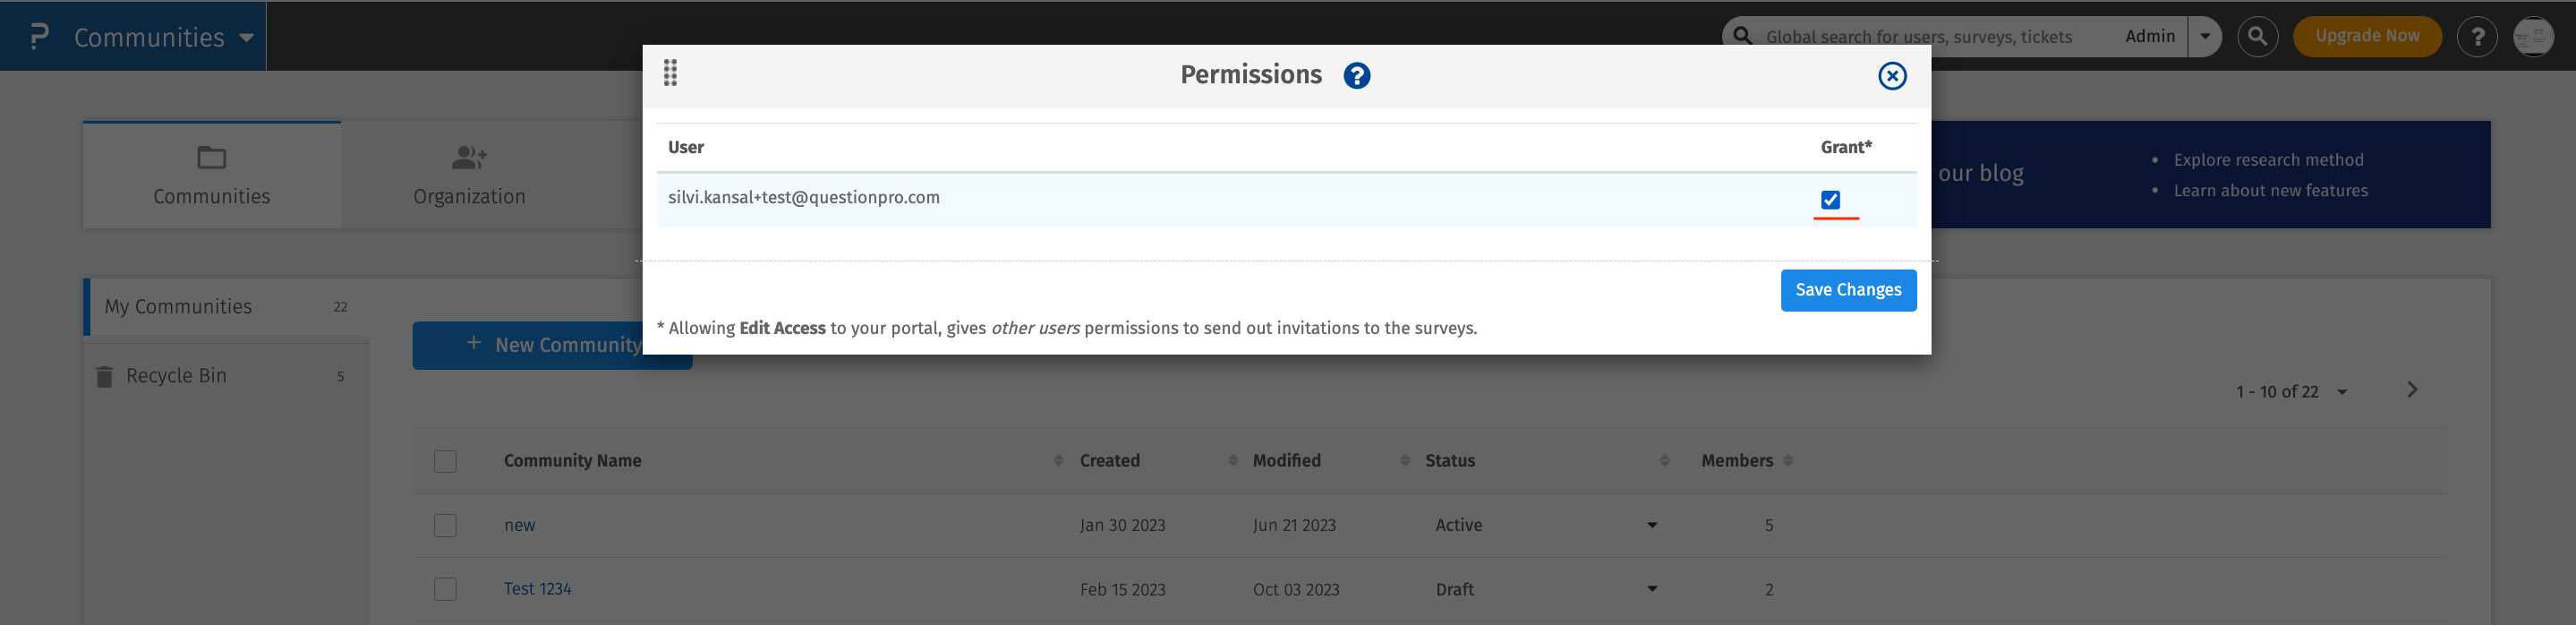Switch to the Organization tab

(469, 176)
